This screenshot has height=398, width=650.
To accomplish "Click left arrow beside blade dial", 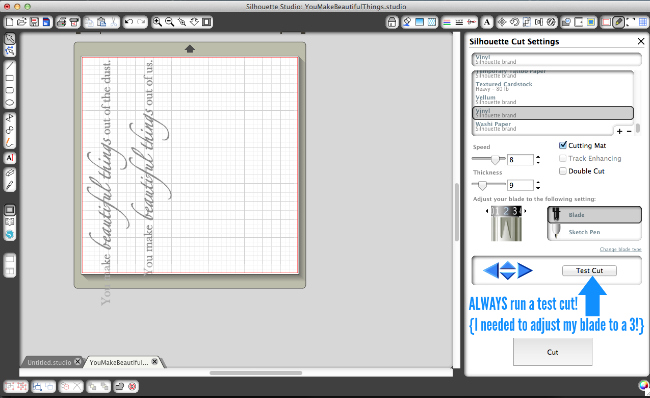I will 487,211.
